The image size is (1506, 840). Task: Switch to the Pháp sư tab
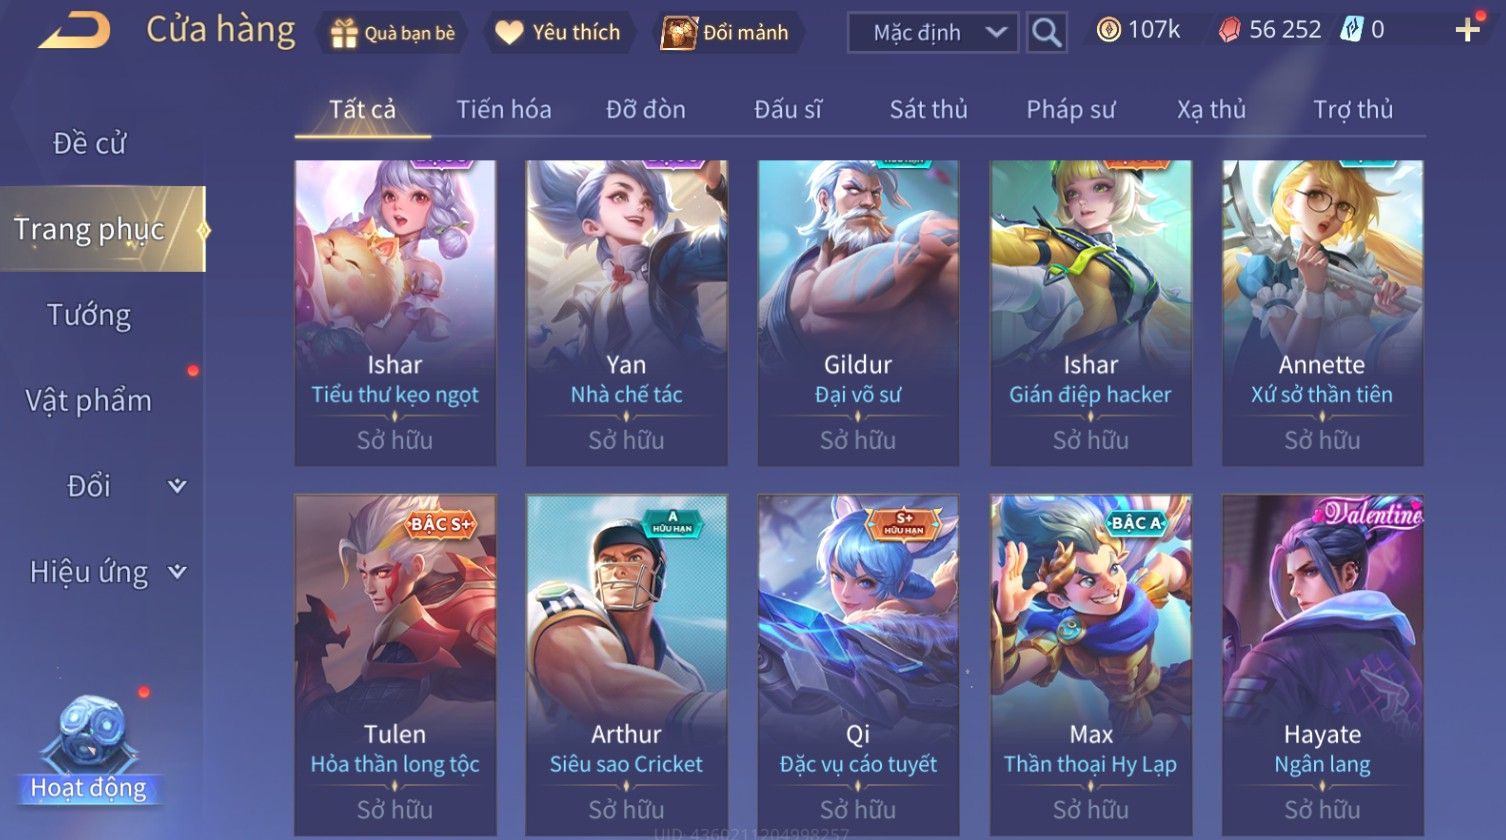(1070, 109)
